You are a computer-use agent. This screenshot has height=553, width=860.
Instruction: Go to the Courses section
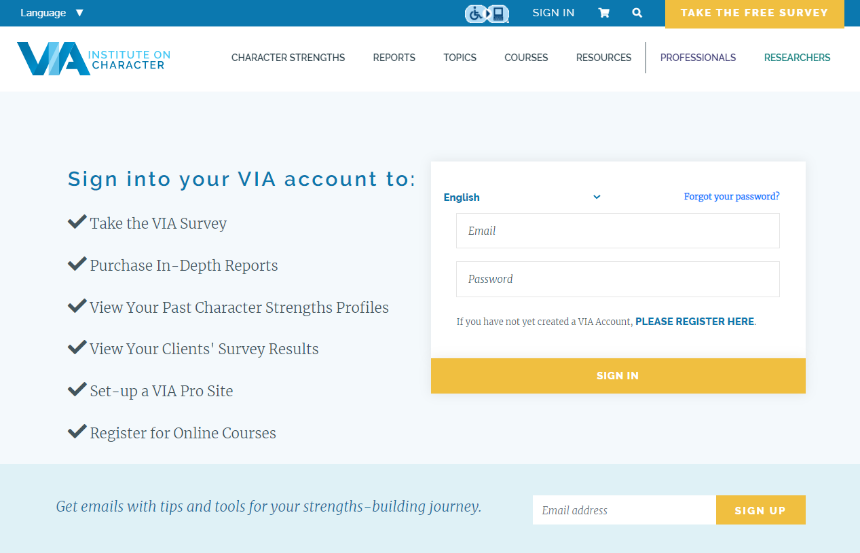[526, 58]
